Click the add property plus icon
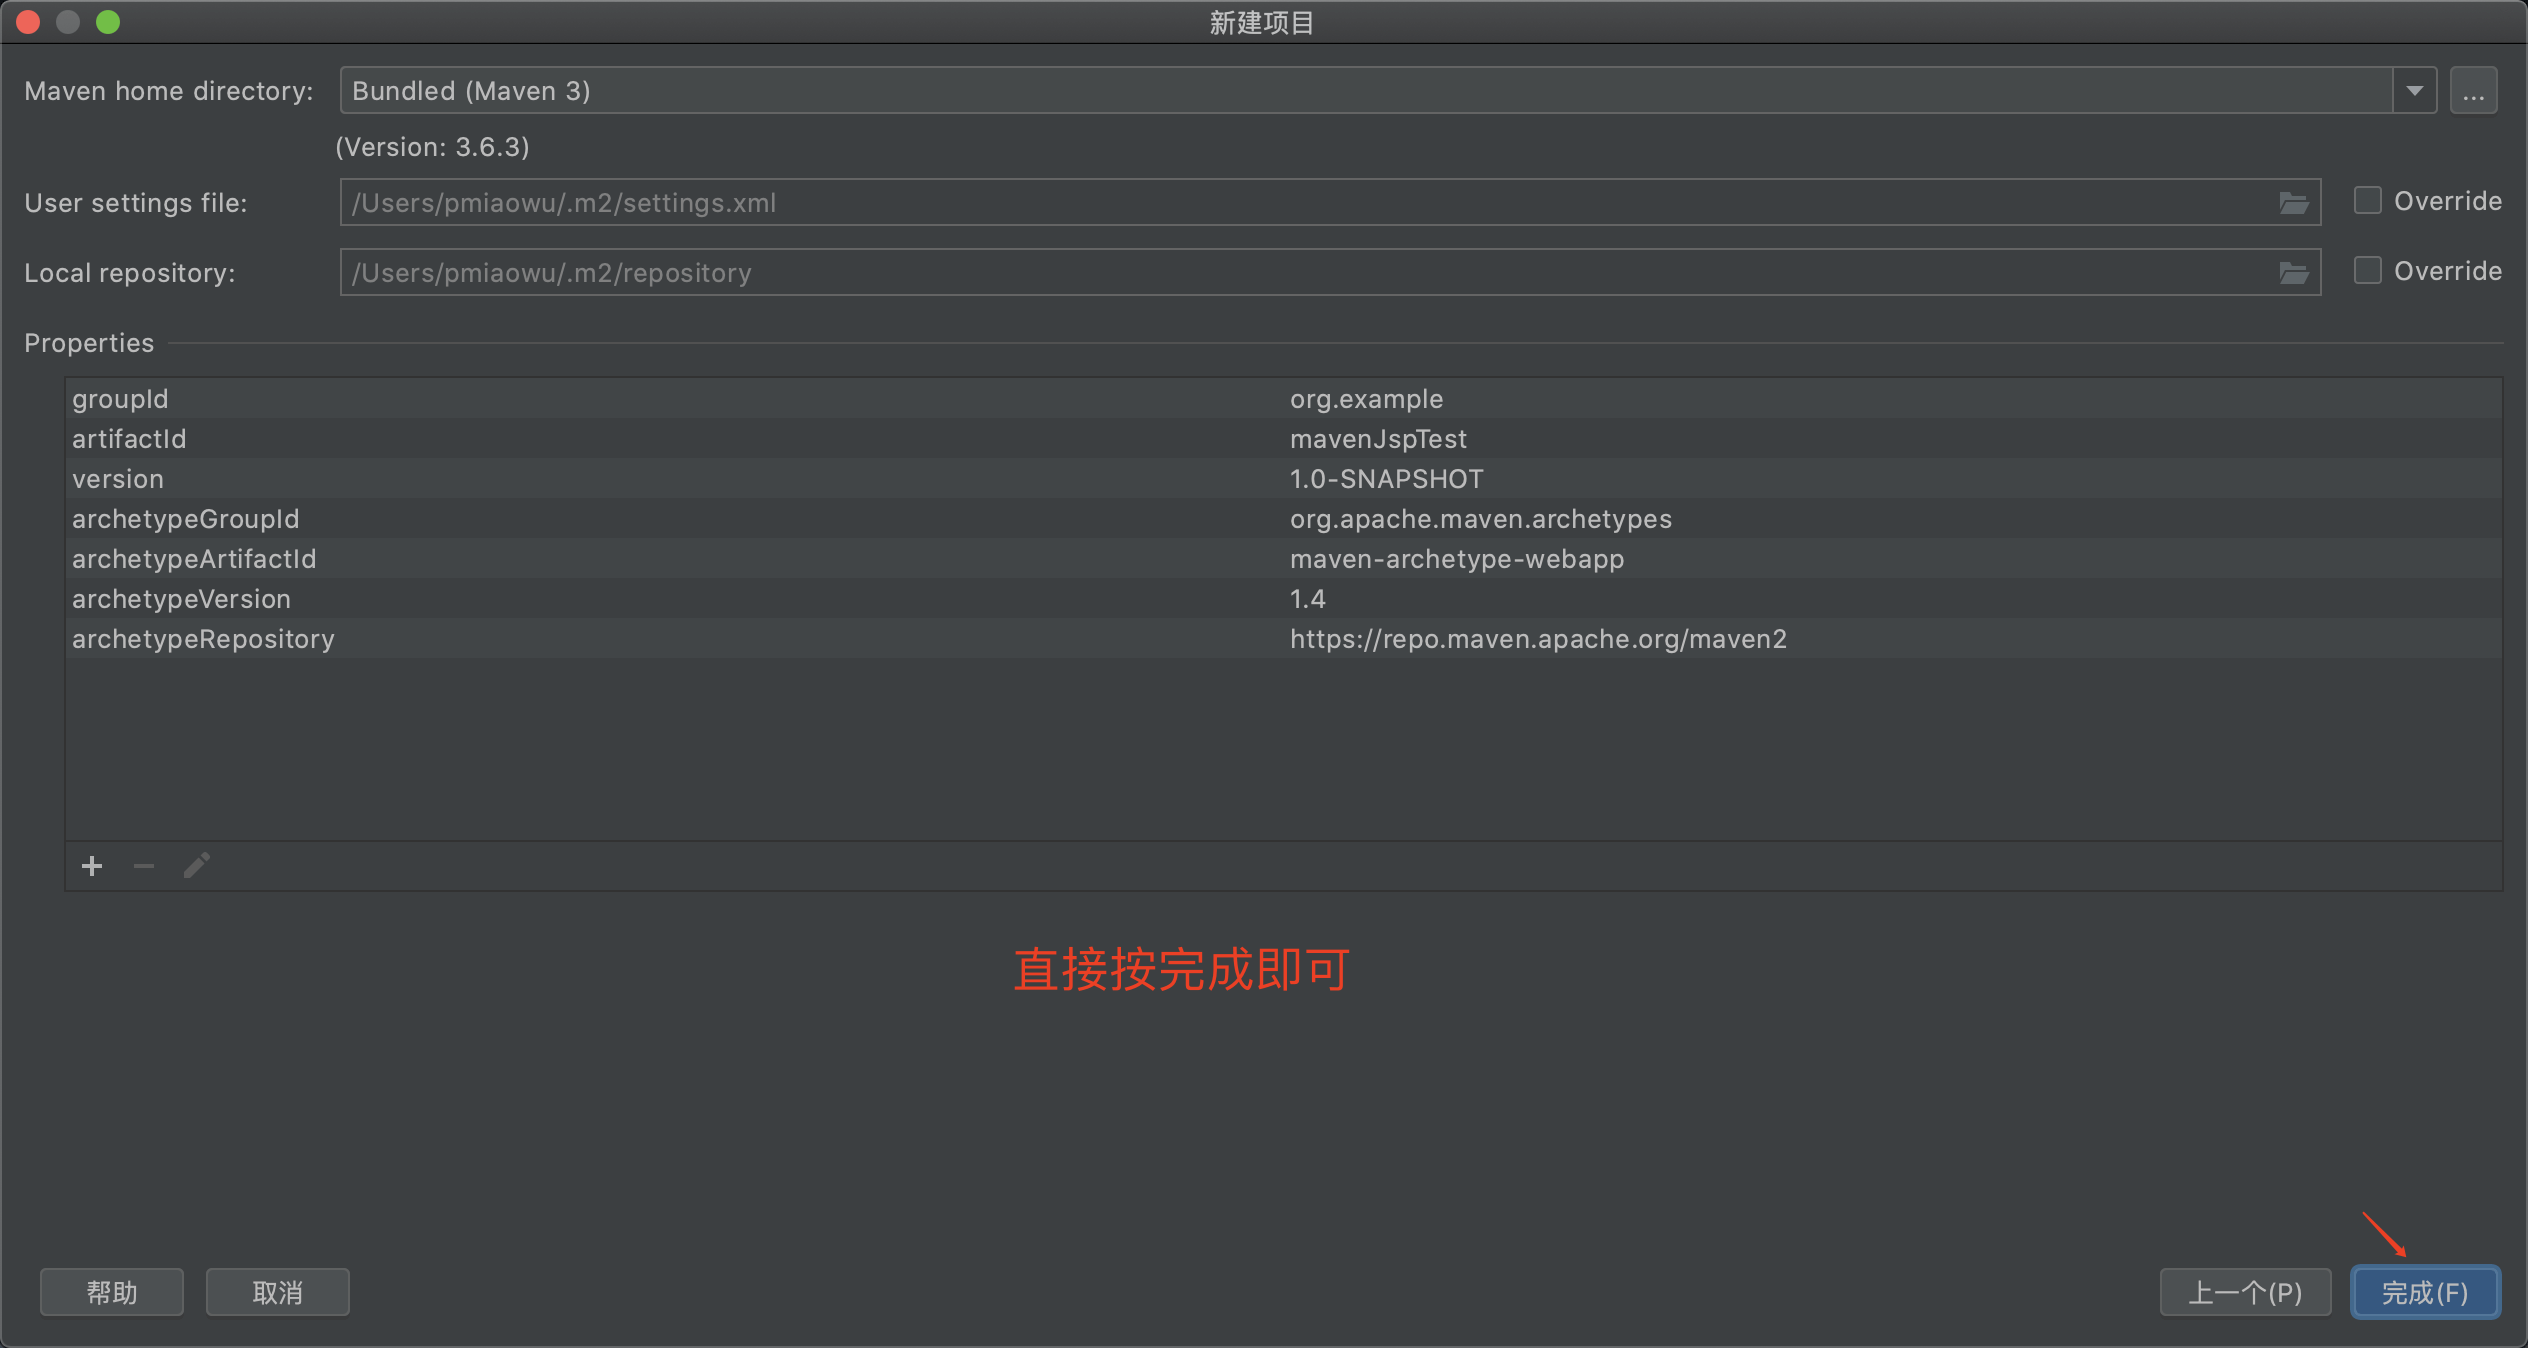2528x1348 pixels. (92, 866)
